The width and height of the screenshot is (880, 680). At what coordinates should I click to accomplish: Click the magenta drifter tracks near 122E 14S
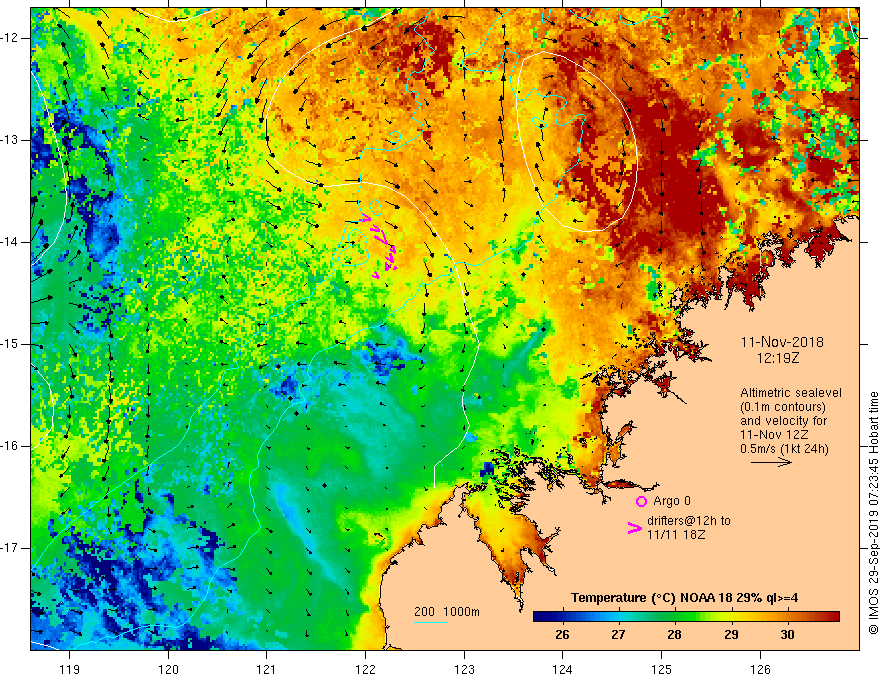tap(381, 245)
